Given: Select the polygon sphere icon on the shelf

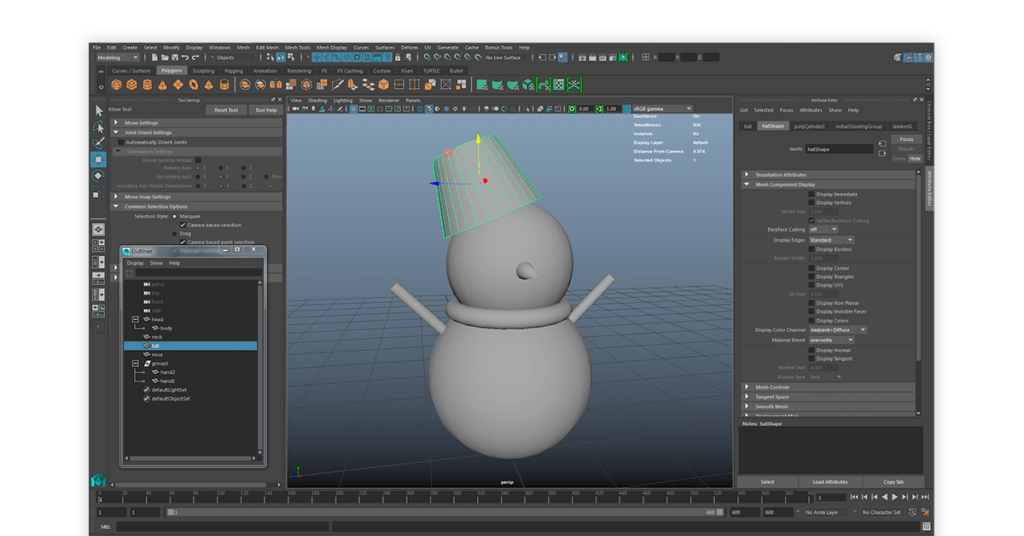Looking at the screenshot, I should 117,85.
